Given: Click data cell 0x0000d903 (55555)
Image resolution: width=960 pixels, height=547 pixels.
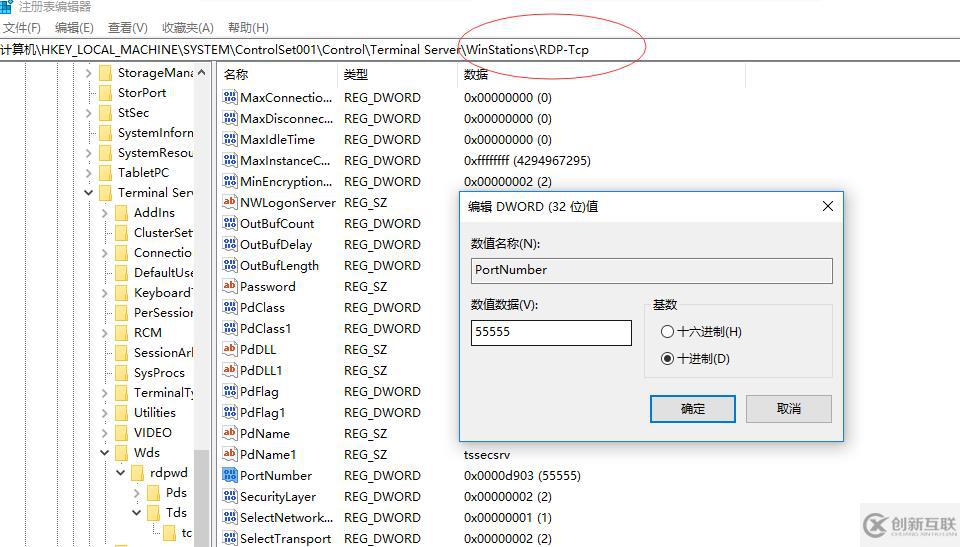Looking at the screenshot, I should coord(522,475).
